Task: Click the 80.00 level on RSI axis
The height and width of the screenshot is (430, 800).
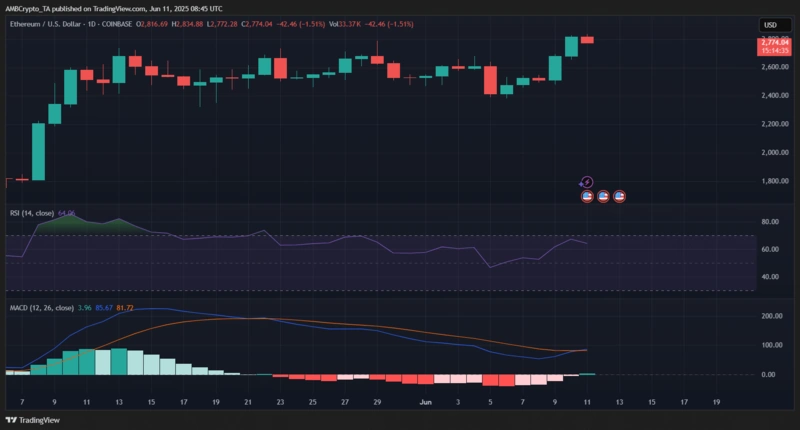Action: (770, 222)
